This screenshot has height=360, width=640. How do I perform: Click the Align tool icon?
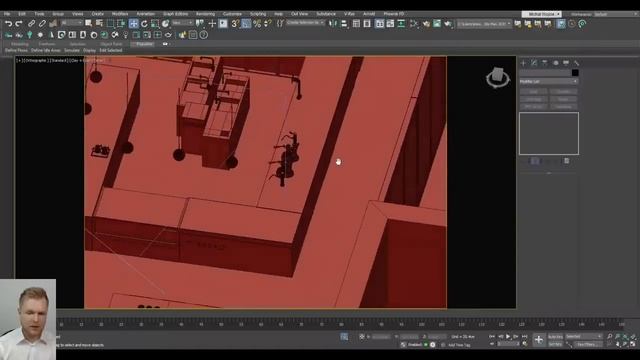pyautogui.click(x=344, y=24)
